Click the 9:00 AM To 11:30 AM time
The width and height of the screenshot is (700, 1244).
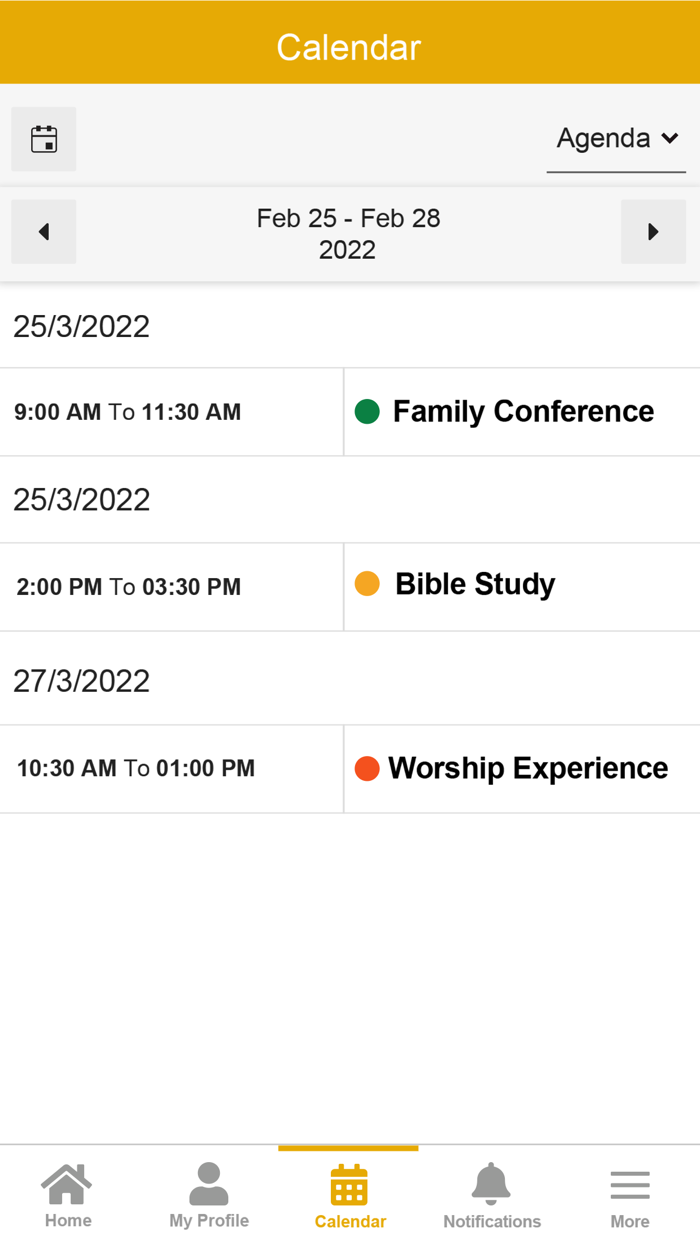[x=128, y=412]
